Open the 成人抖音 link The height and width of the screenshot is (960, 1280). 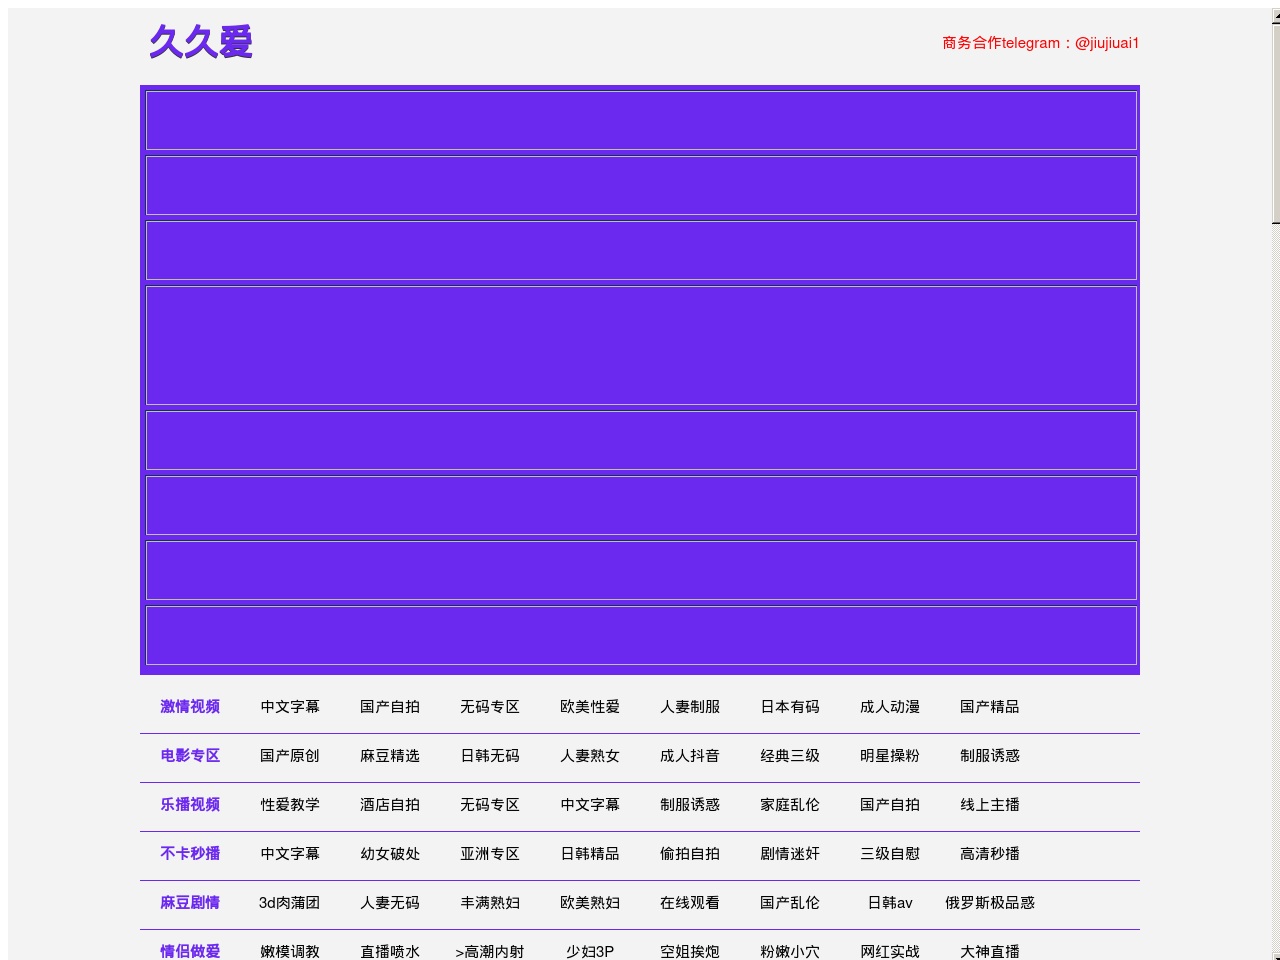click(690, 755)
